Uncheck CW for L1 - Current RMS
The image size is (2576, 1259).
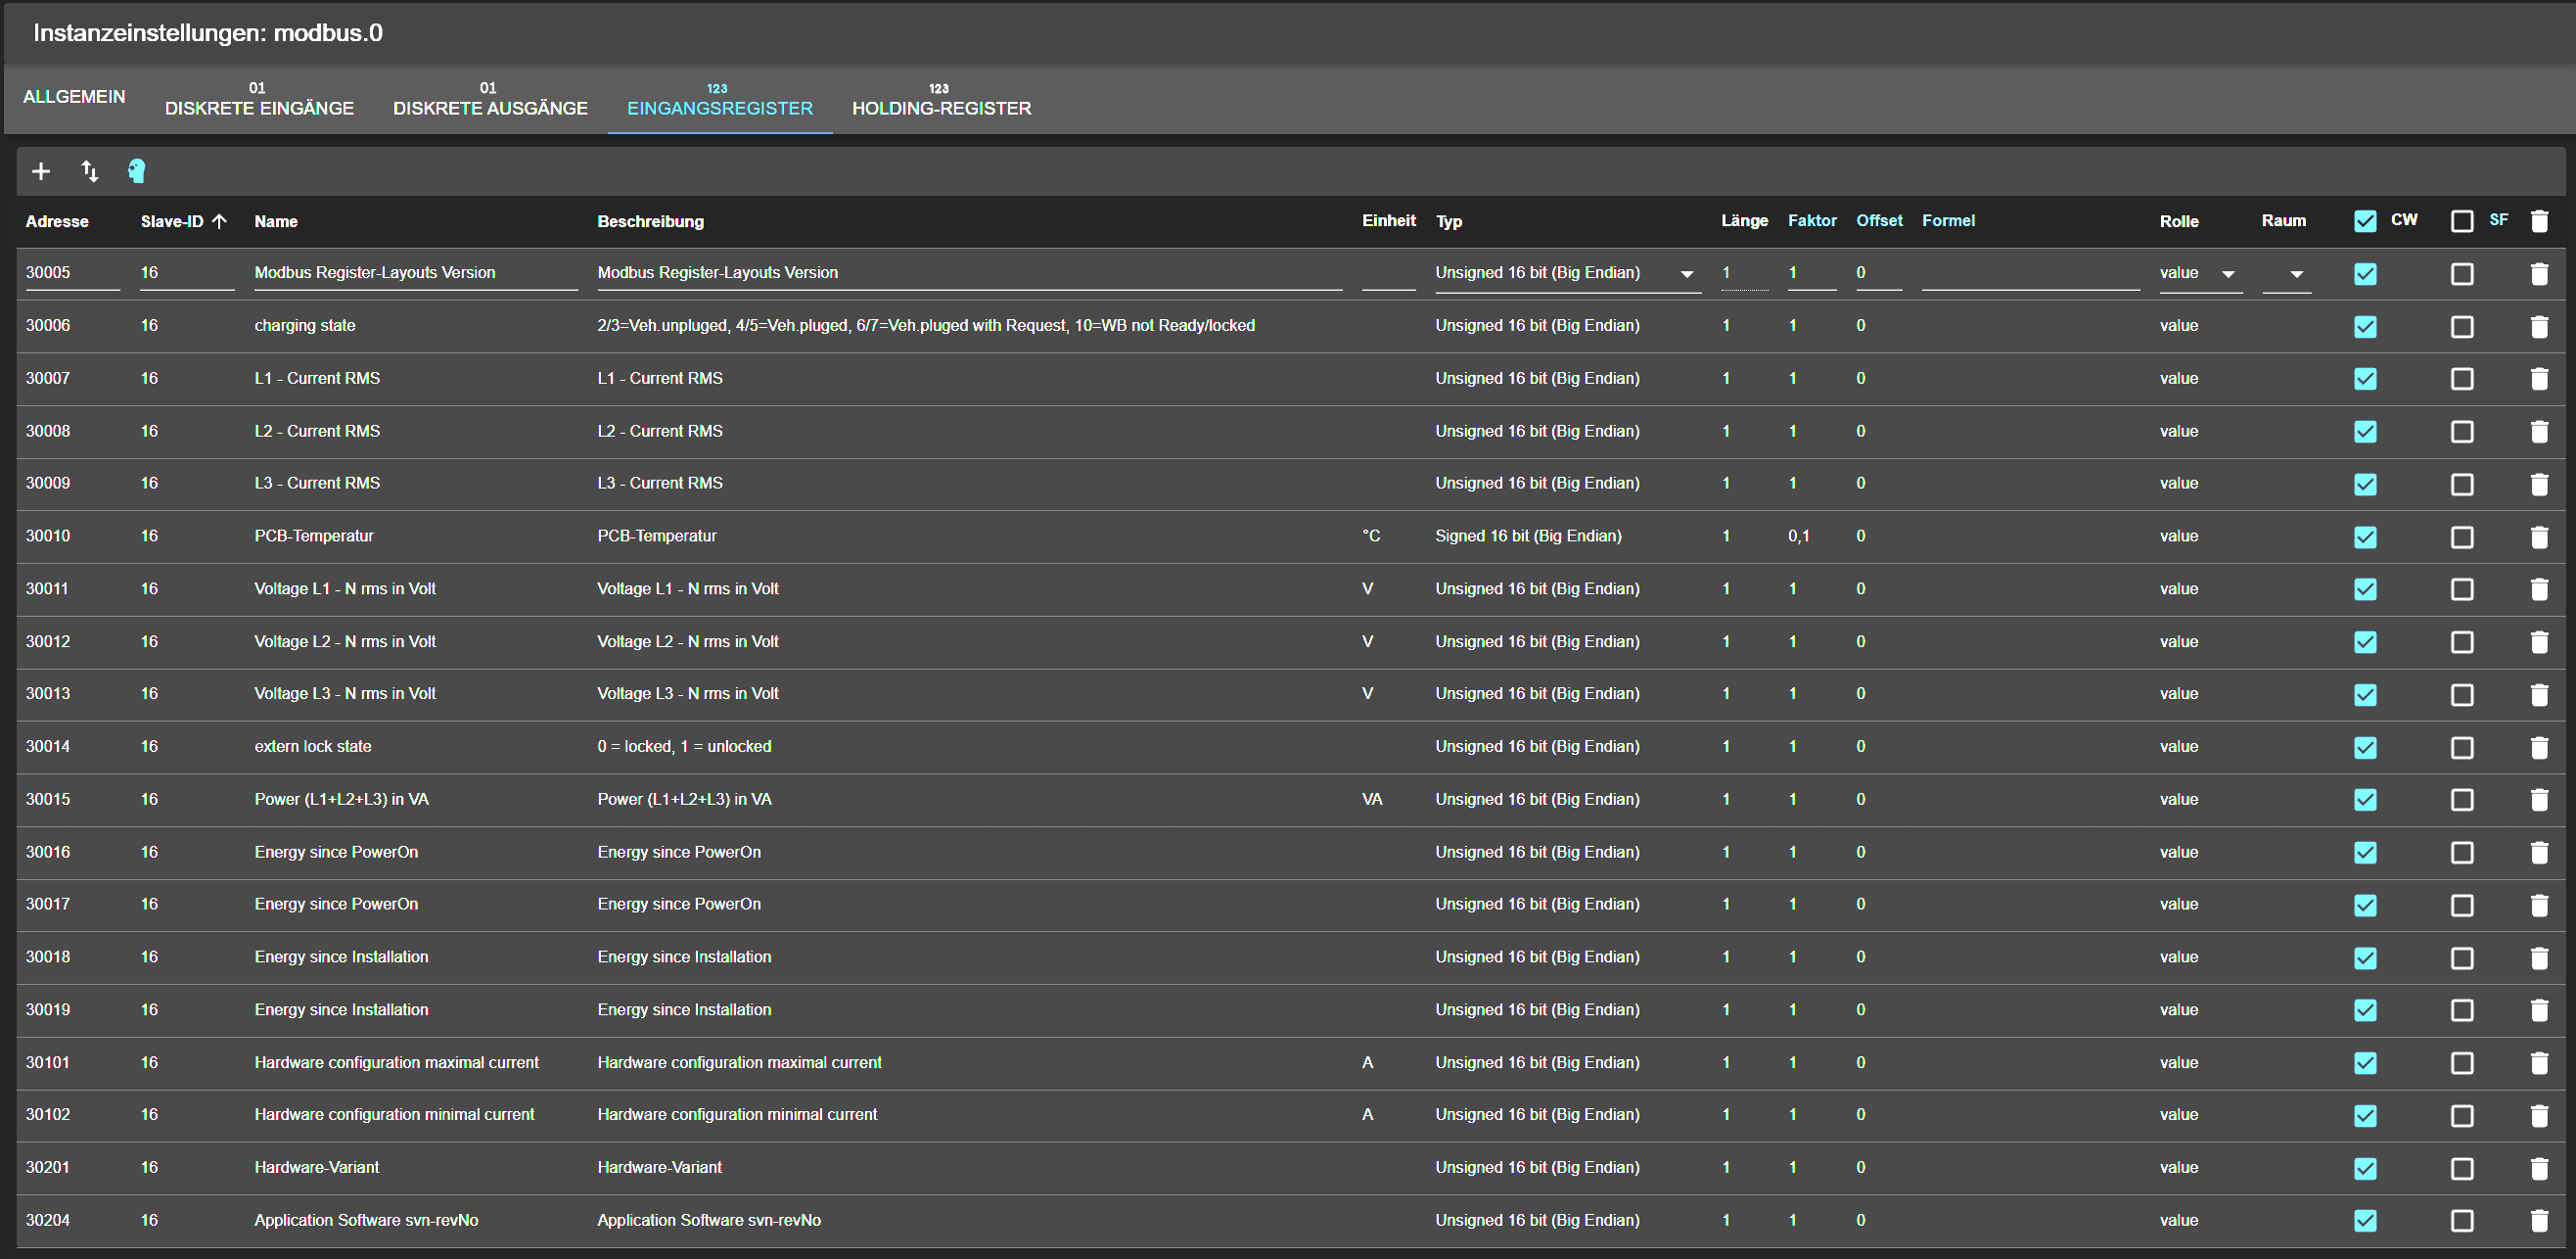tap(2364, 379)
